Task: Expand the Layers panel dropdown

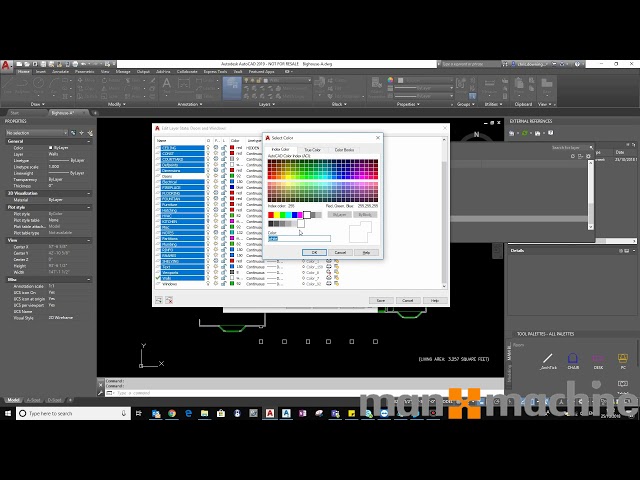Action: point(267,104)
